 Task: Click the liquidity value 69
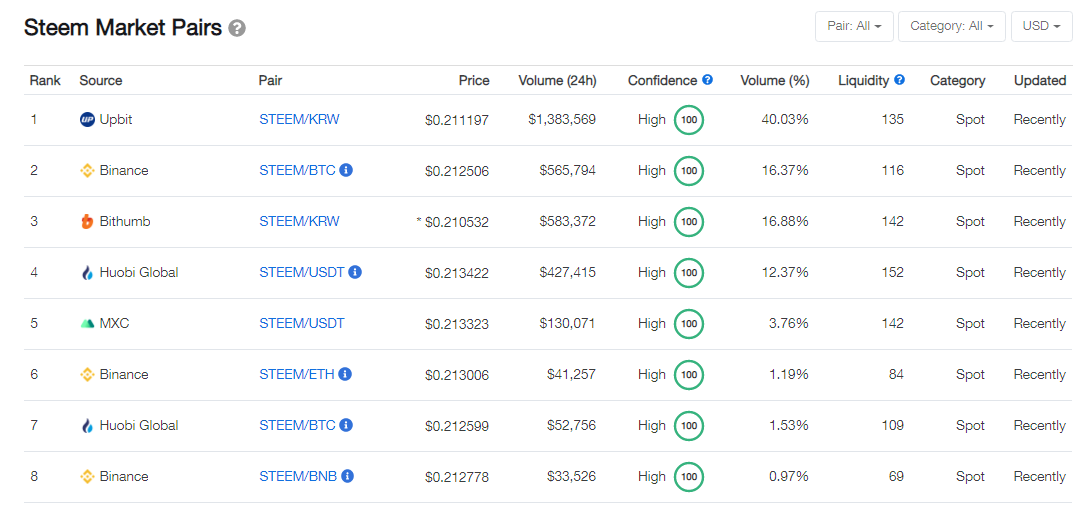click(x=896, y=476)
